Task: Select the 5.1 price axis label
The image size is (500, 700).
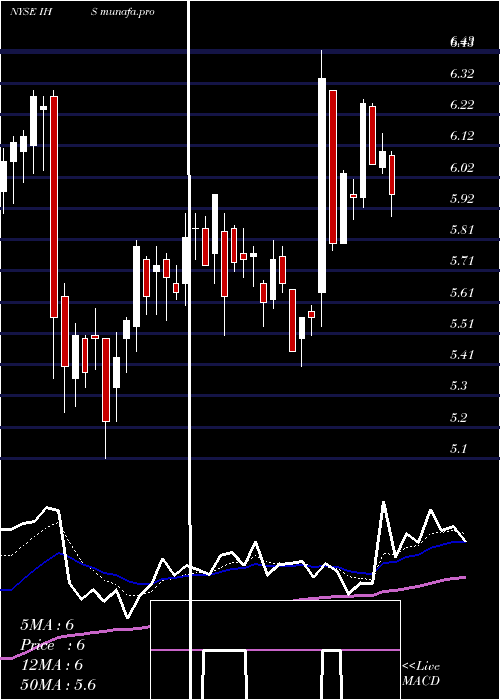Action: (459, 449)
